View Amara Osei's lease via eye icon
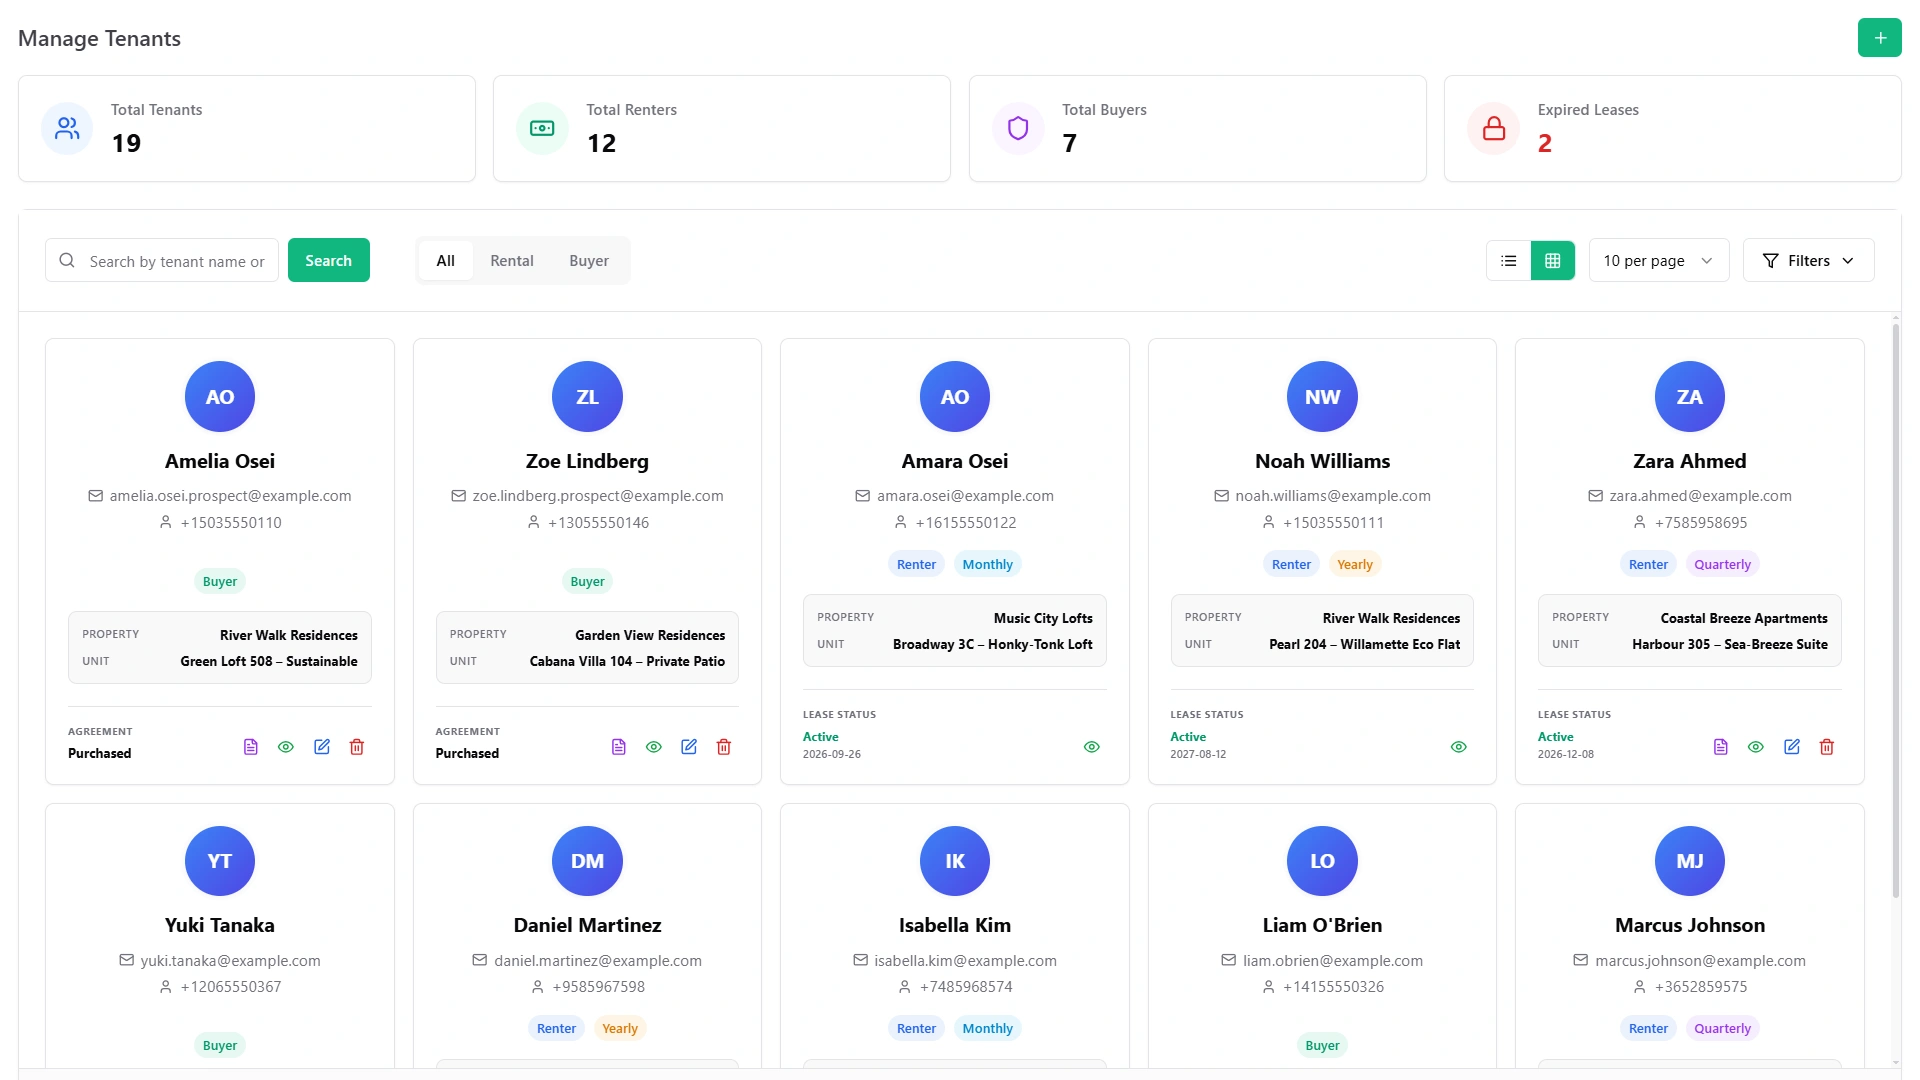The image size is (1920, 1080). click(x=1092, y=747)
